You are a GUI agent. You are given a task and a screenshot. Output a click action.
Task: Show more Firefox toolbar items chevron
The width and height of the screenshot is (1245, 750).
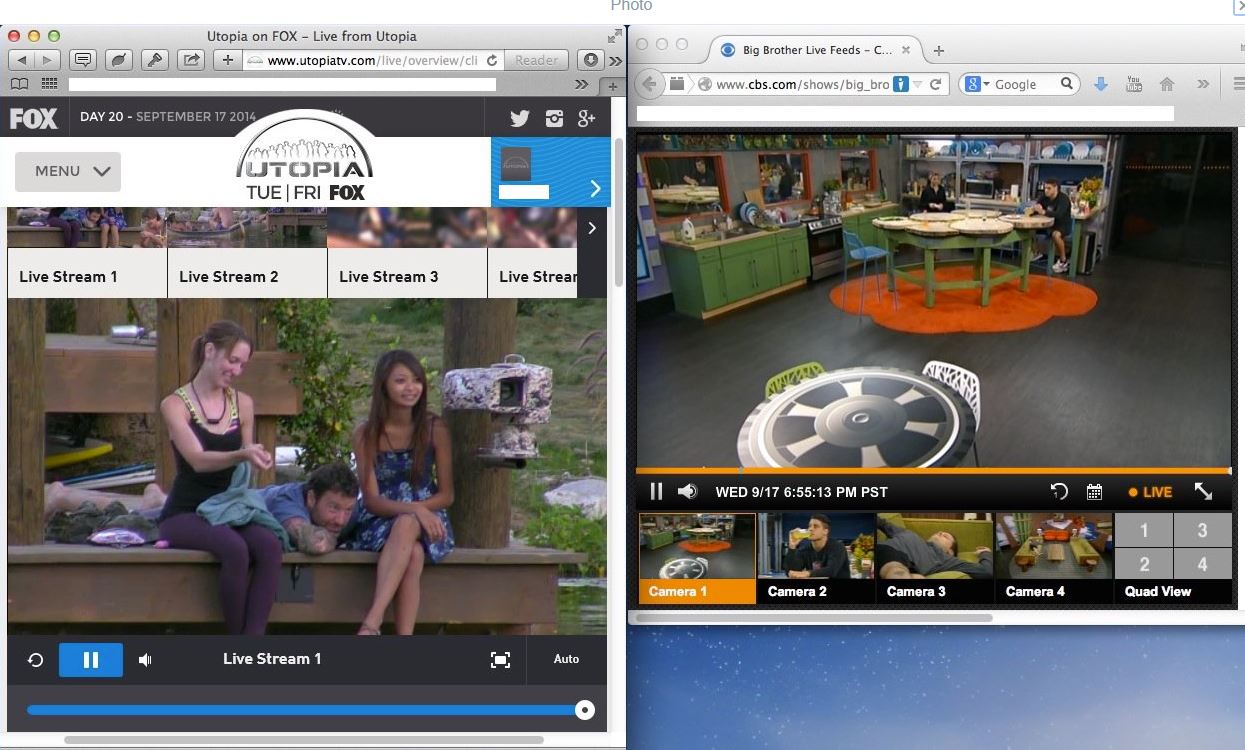pyautogui.click(x=1203, y=85)
